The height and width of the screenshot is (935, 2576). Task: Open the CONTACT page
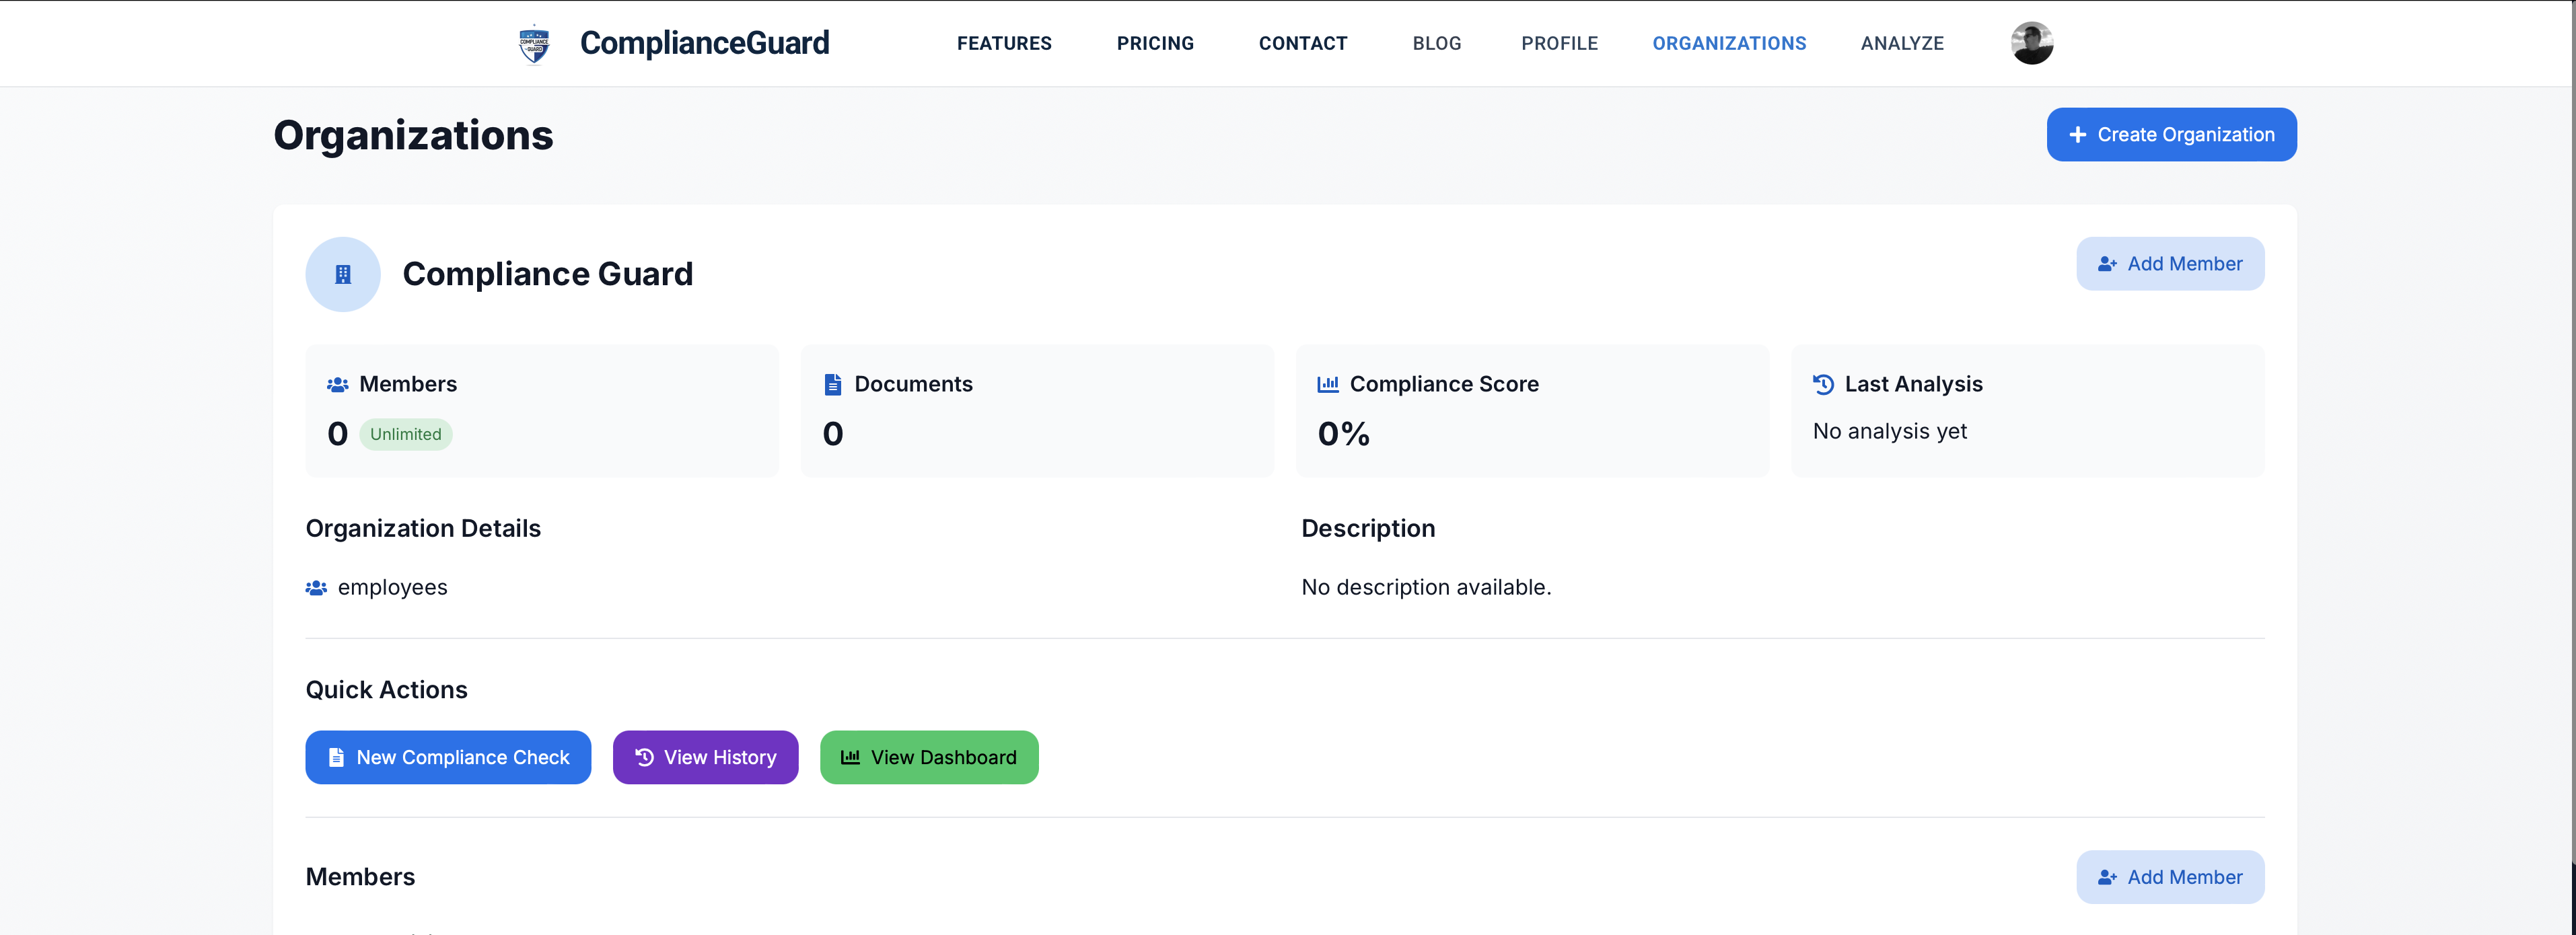coord(1303,43)
